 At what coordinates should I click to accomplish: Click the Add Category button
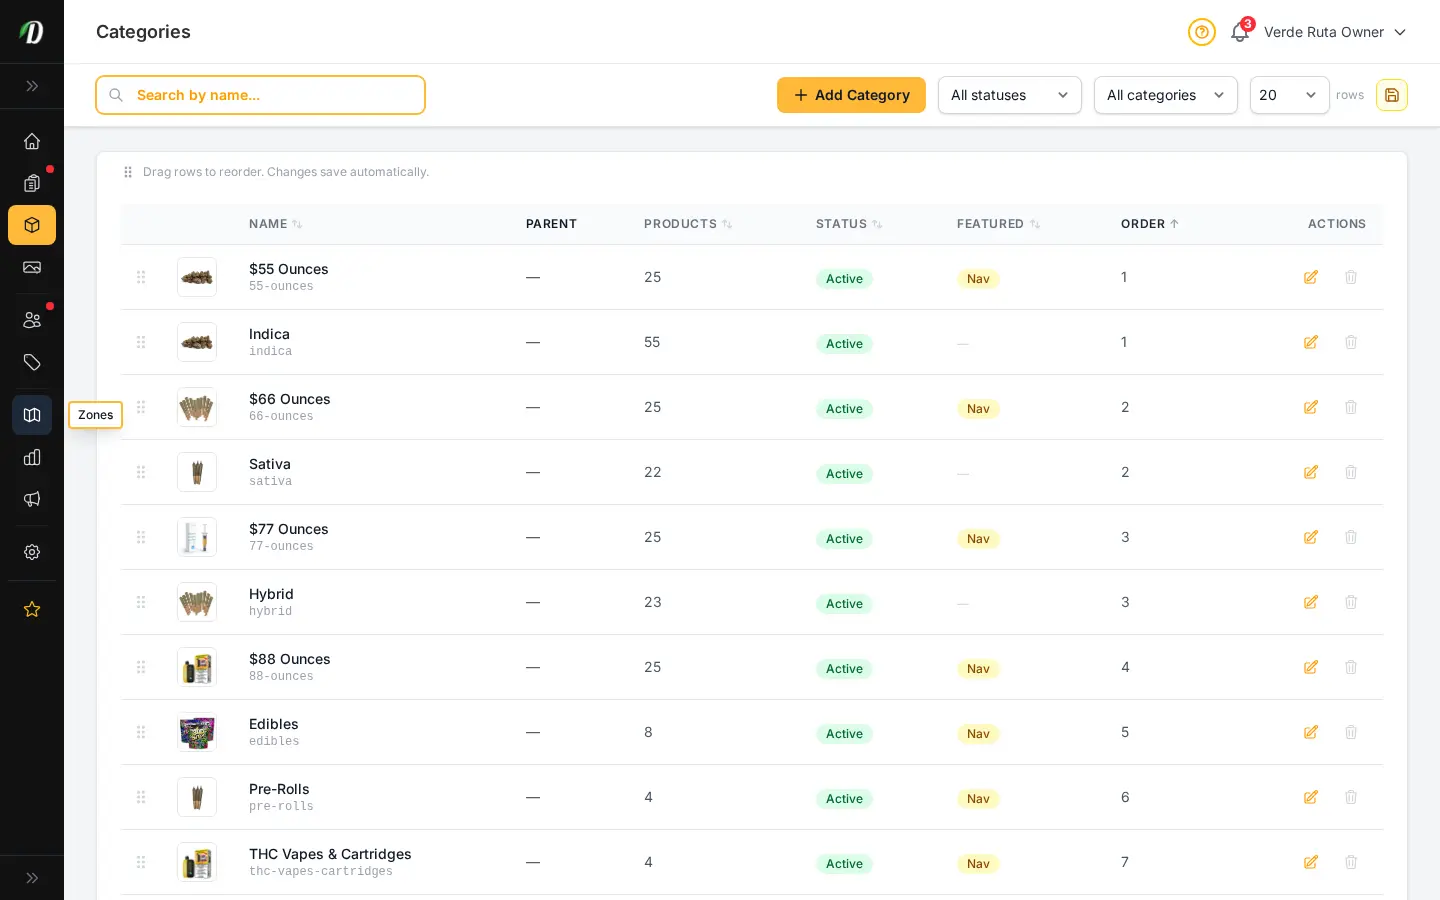click(x=851, y=95)
